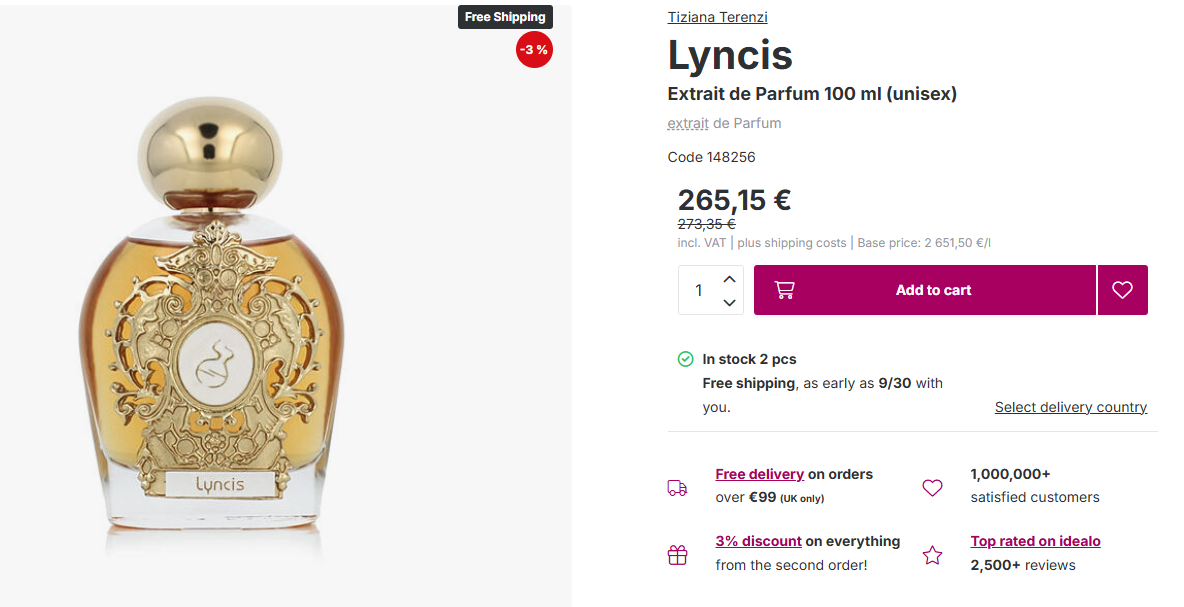Open the 3% discount link

(x=758, y=541)
